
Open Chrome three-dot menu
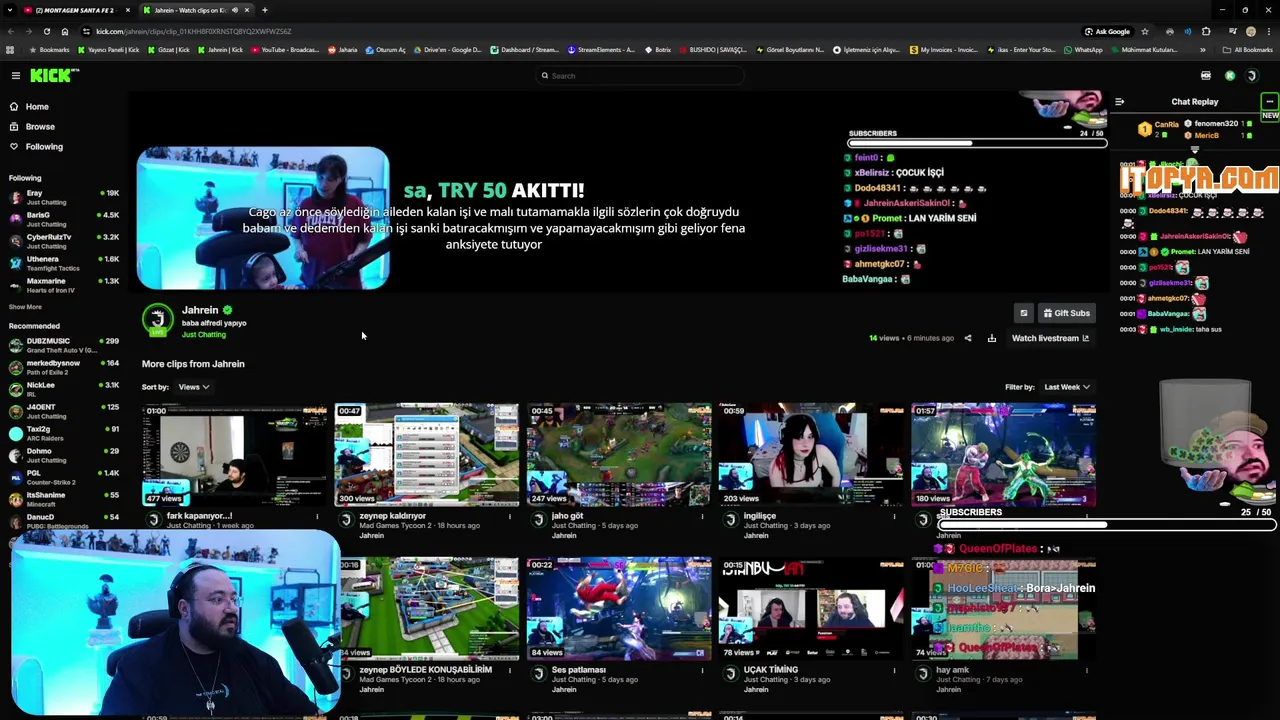coord(1268,31)
